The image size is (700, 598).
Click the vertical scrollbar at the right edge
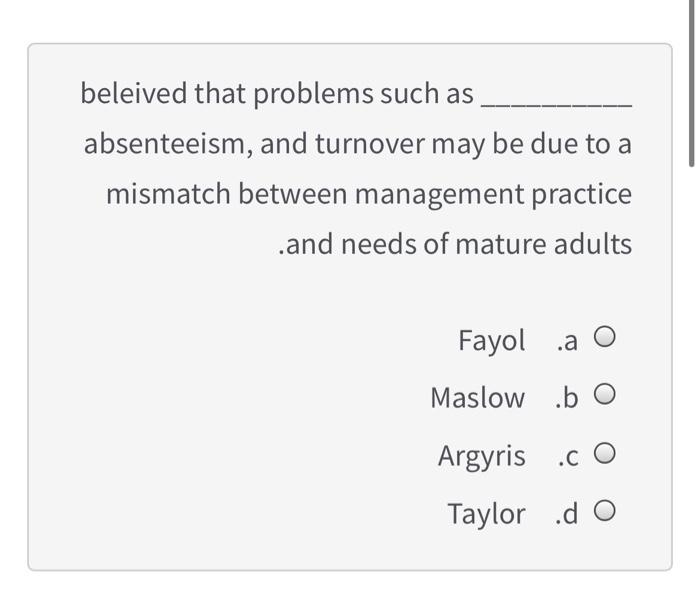click(x=692, y=80)
